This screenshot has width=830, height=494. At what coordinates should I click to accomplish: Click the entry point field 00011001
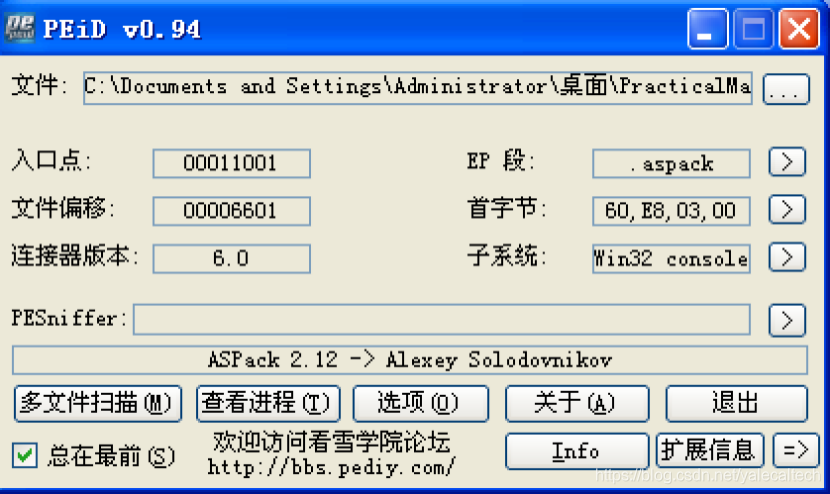pos(231,163)
